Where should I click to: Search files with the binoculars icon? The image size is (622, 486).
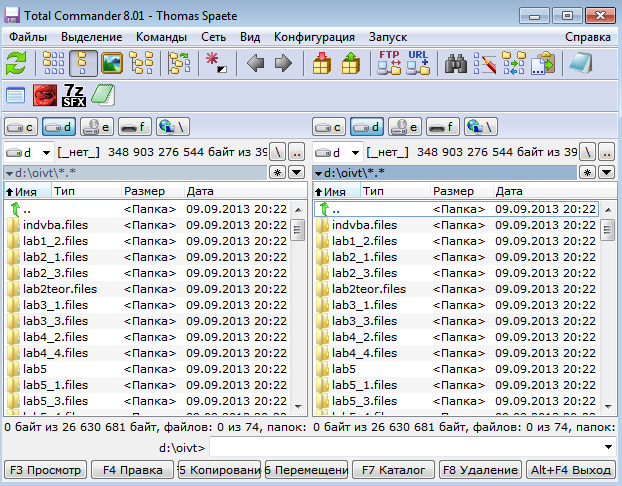click(x=456, y=63)
